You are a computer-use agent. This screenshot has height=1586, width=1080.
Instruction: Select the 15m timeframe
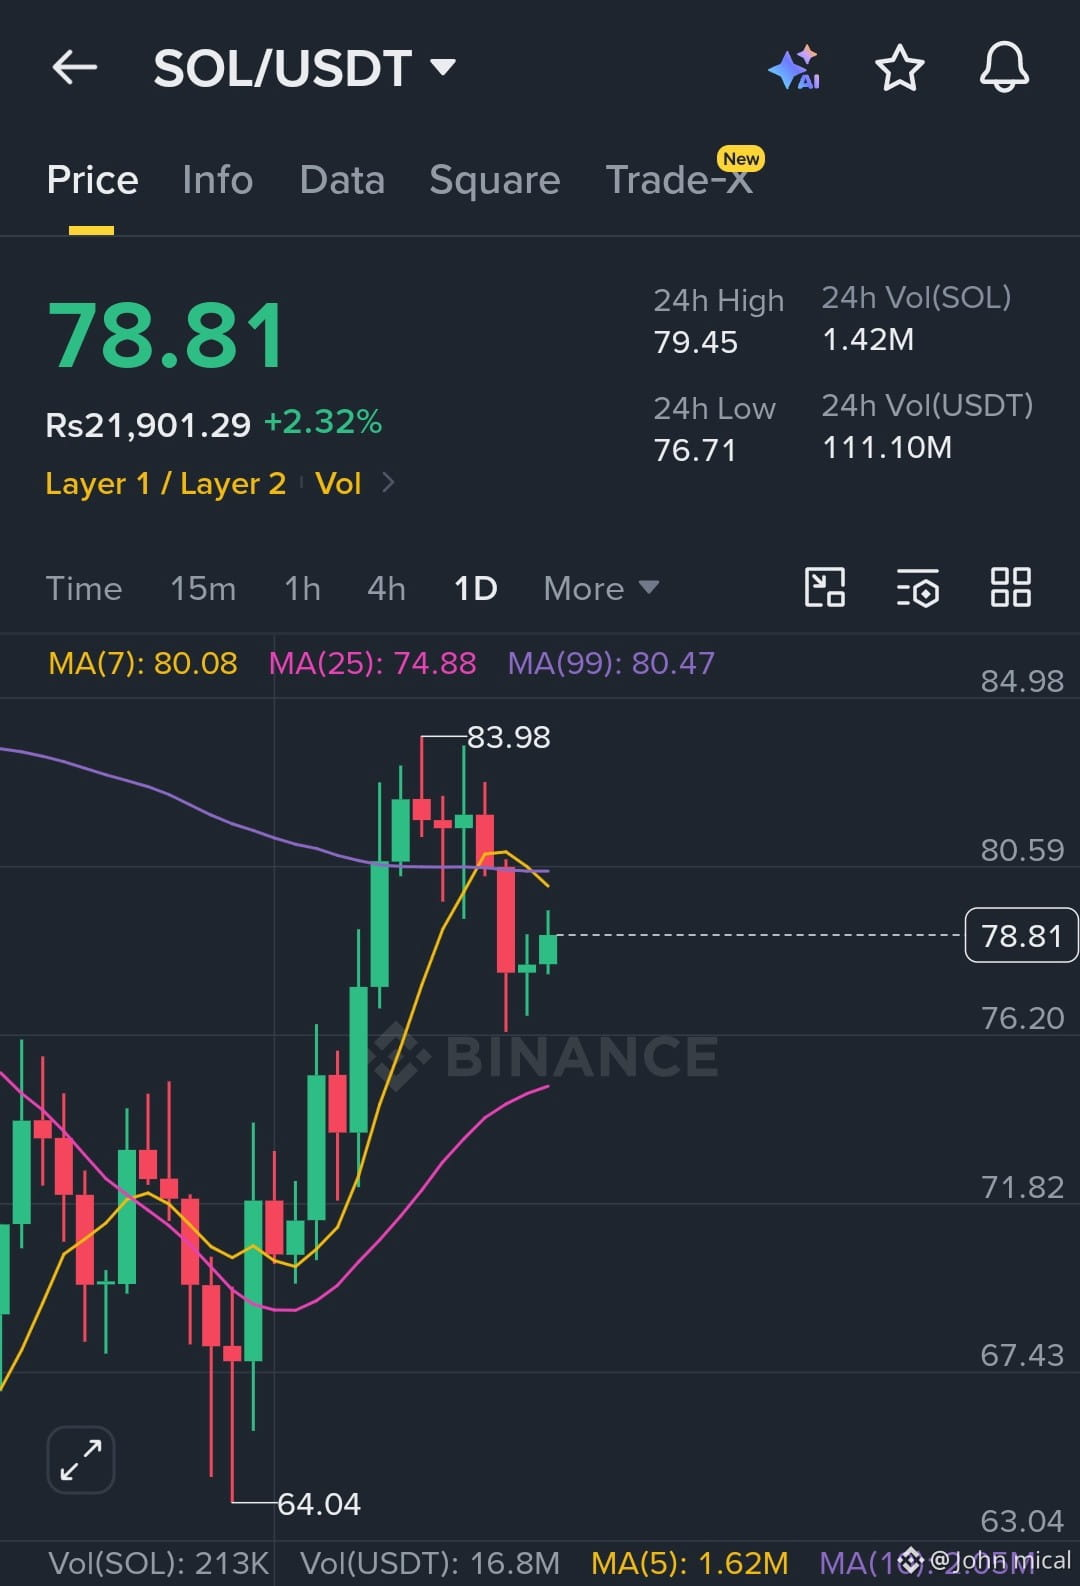(203, 588)
